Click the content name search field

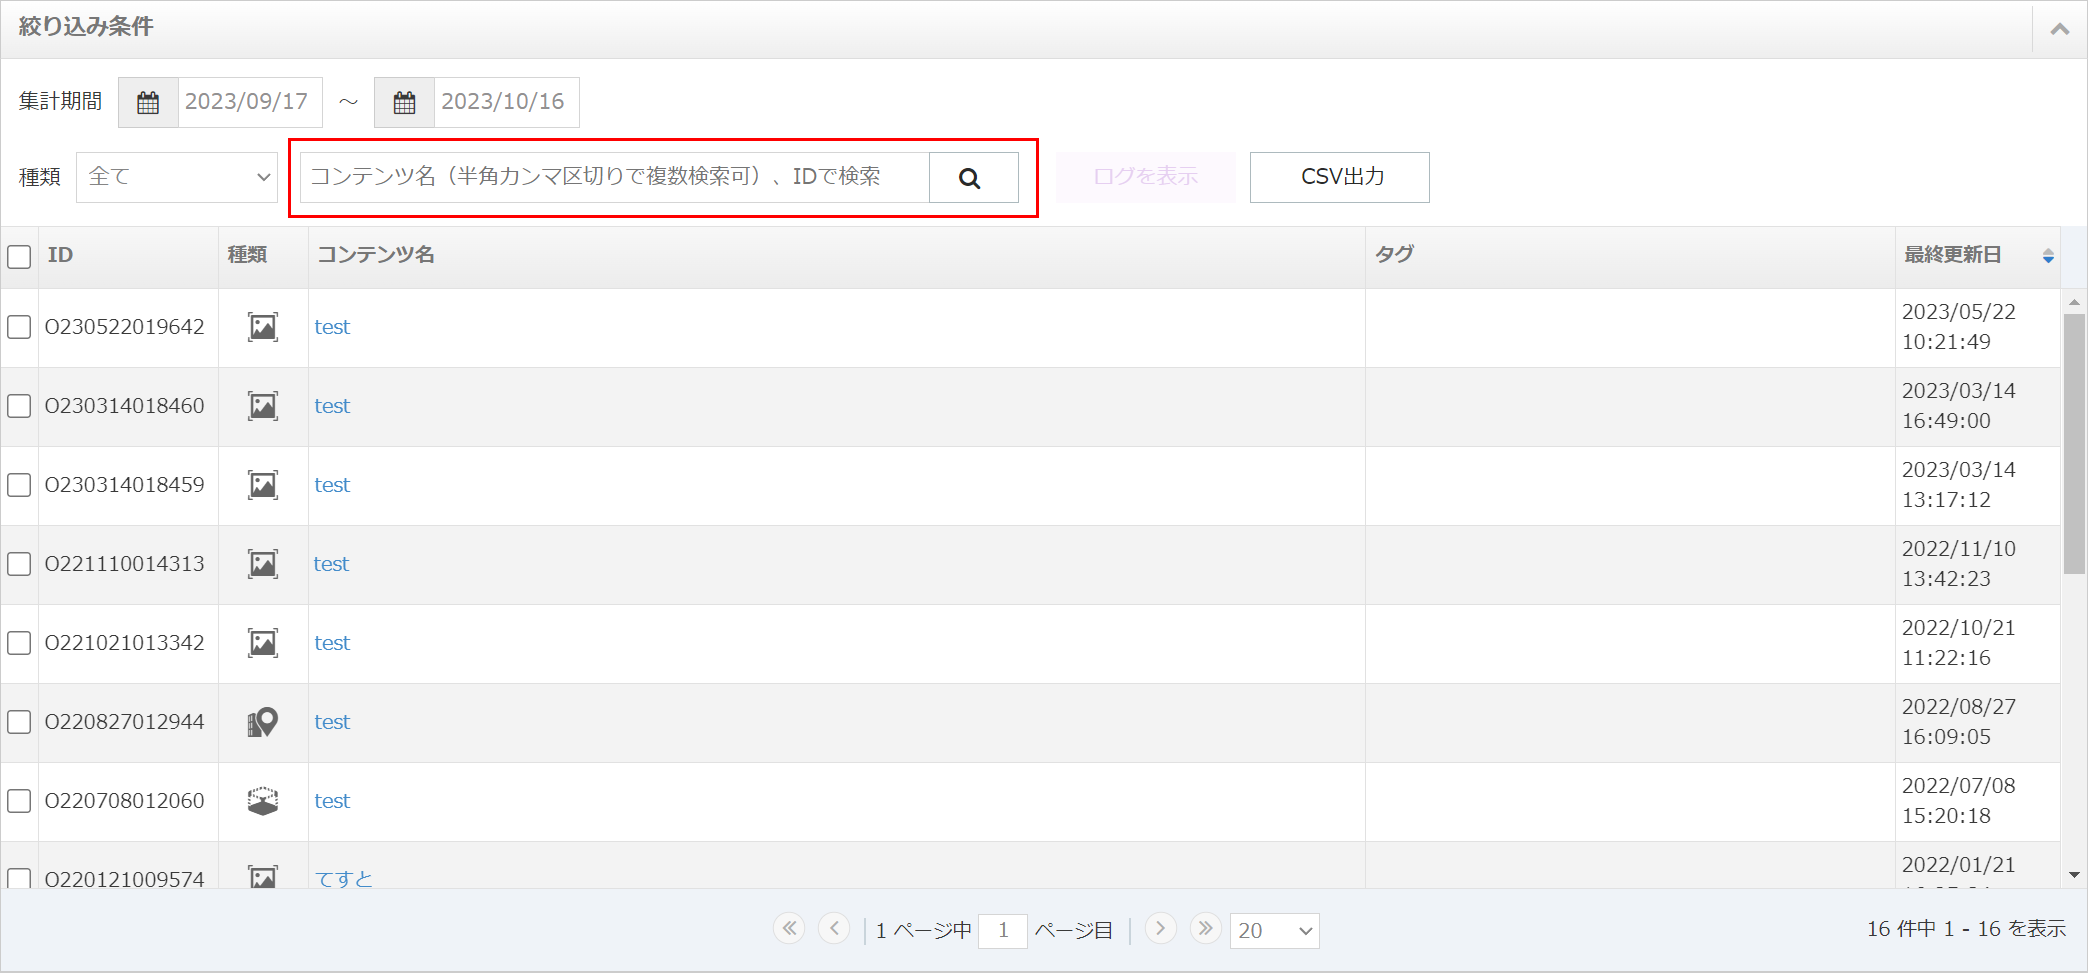615,177
